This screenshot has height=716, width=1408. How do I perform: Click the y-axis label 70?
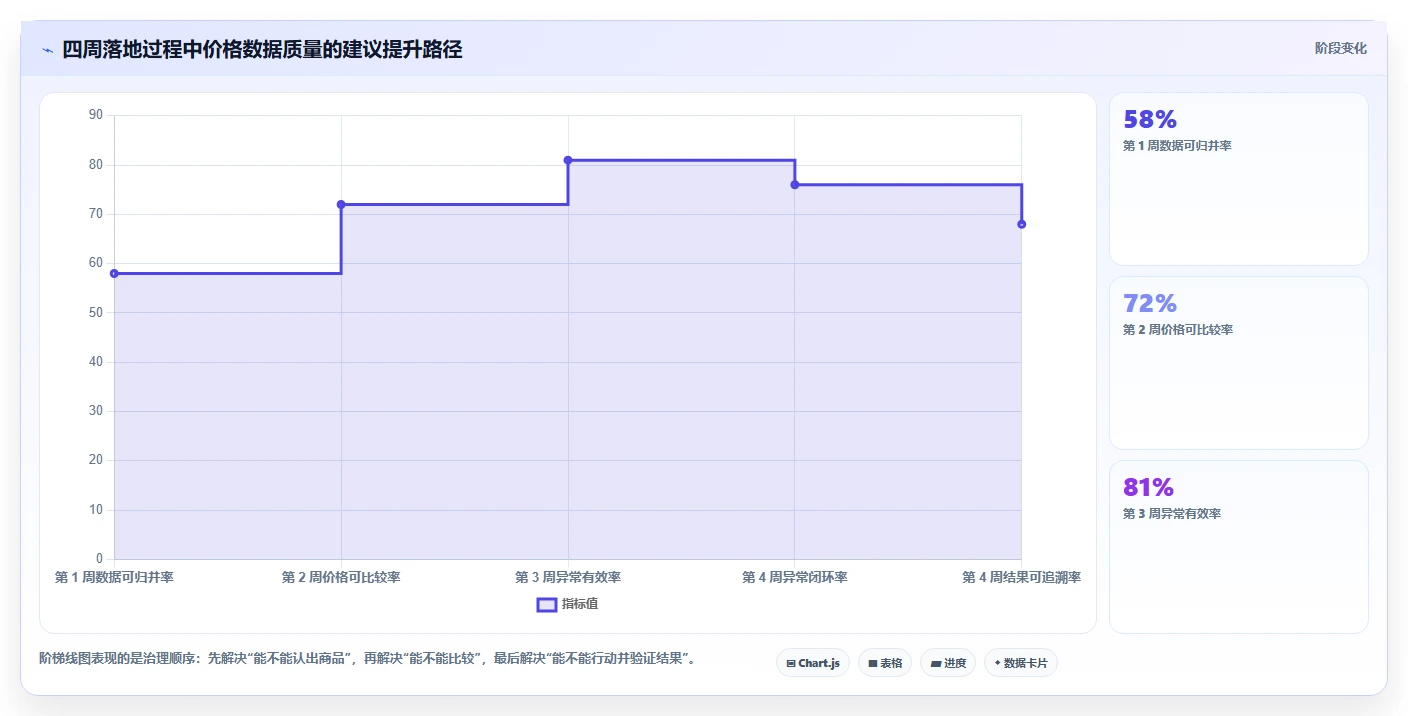(96, 214)
